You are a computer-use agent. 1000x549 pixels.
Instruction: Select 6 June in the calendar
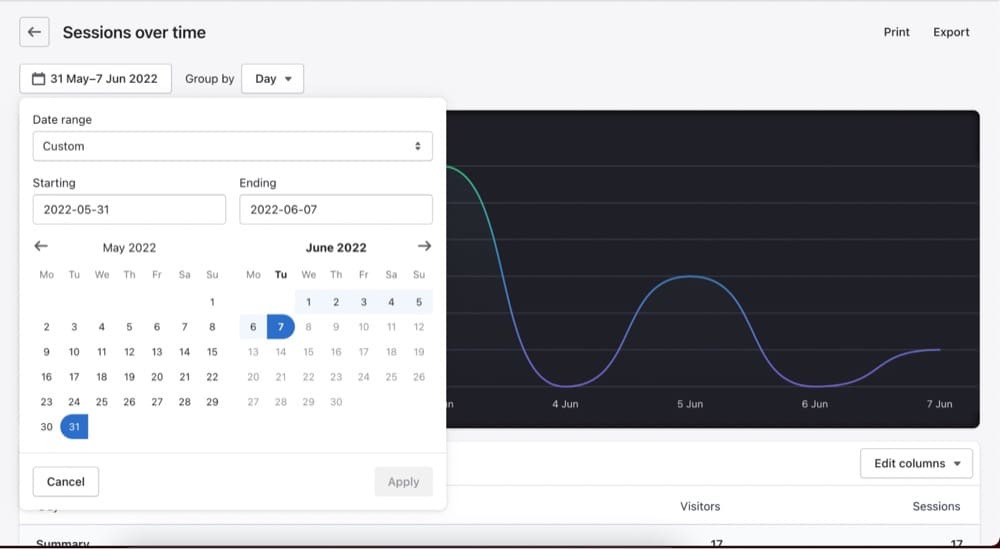click(x=253, y=327)
